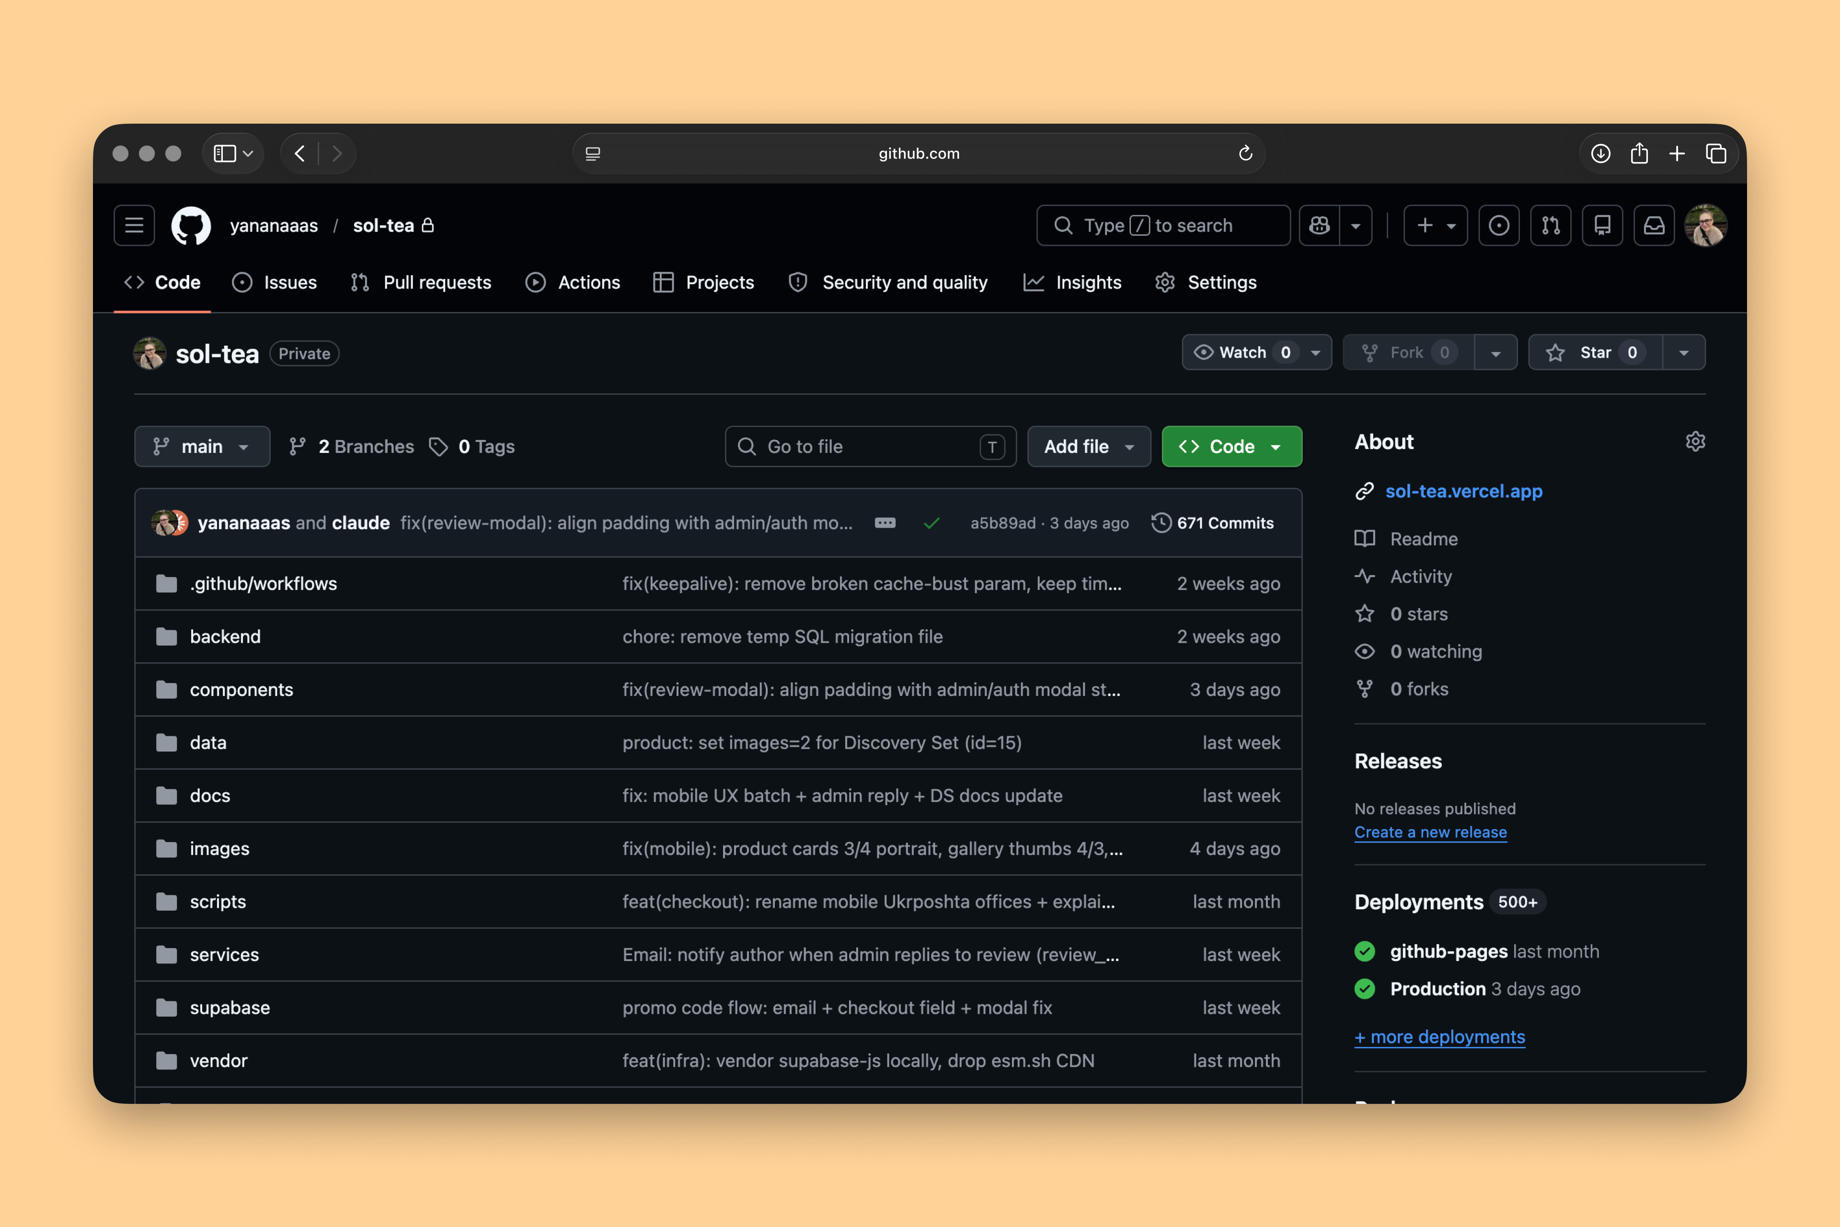The height and width of the screenshot is (1227, 1840).
Task: Open Security and quality tab
Action: [x=888, y=282]
